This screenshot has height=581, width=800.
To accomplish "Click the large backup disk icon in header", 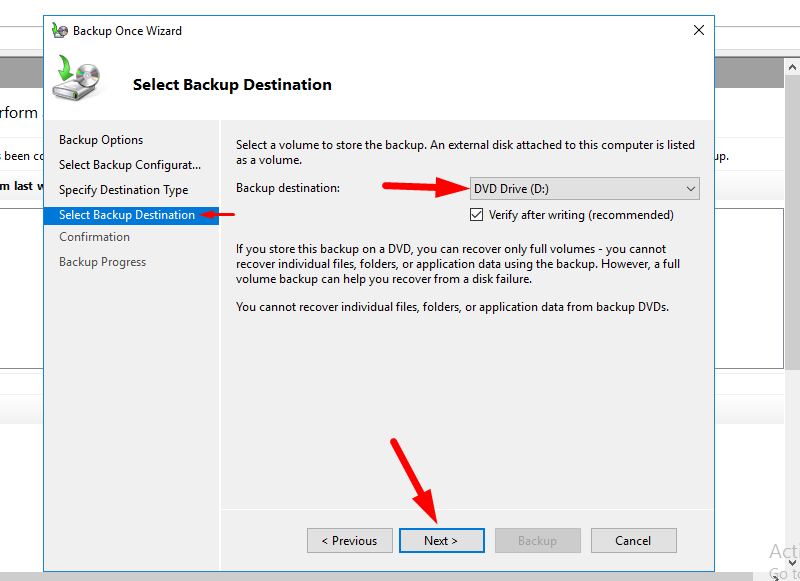I will coord(74,82).
